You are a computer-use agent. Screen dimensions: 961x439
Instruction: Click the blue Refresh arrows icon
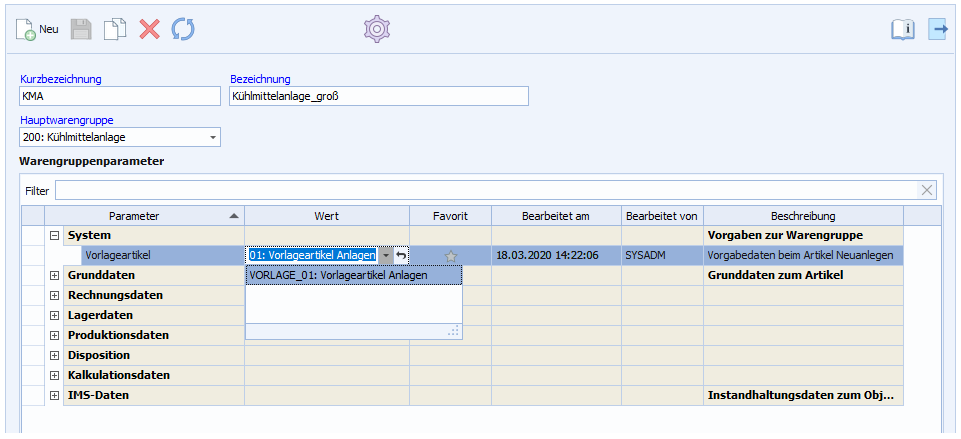pos(183,30)
